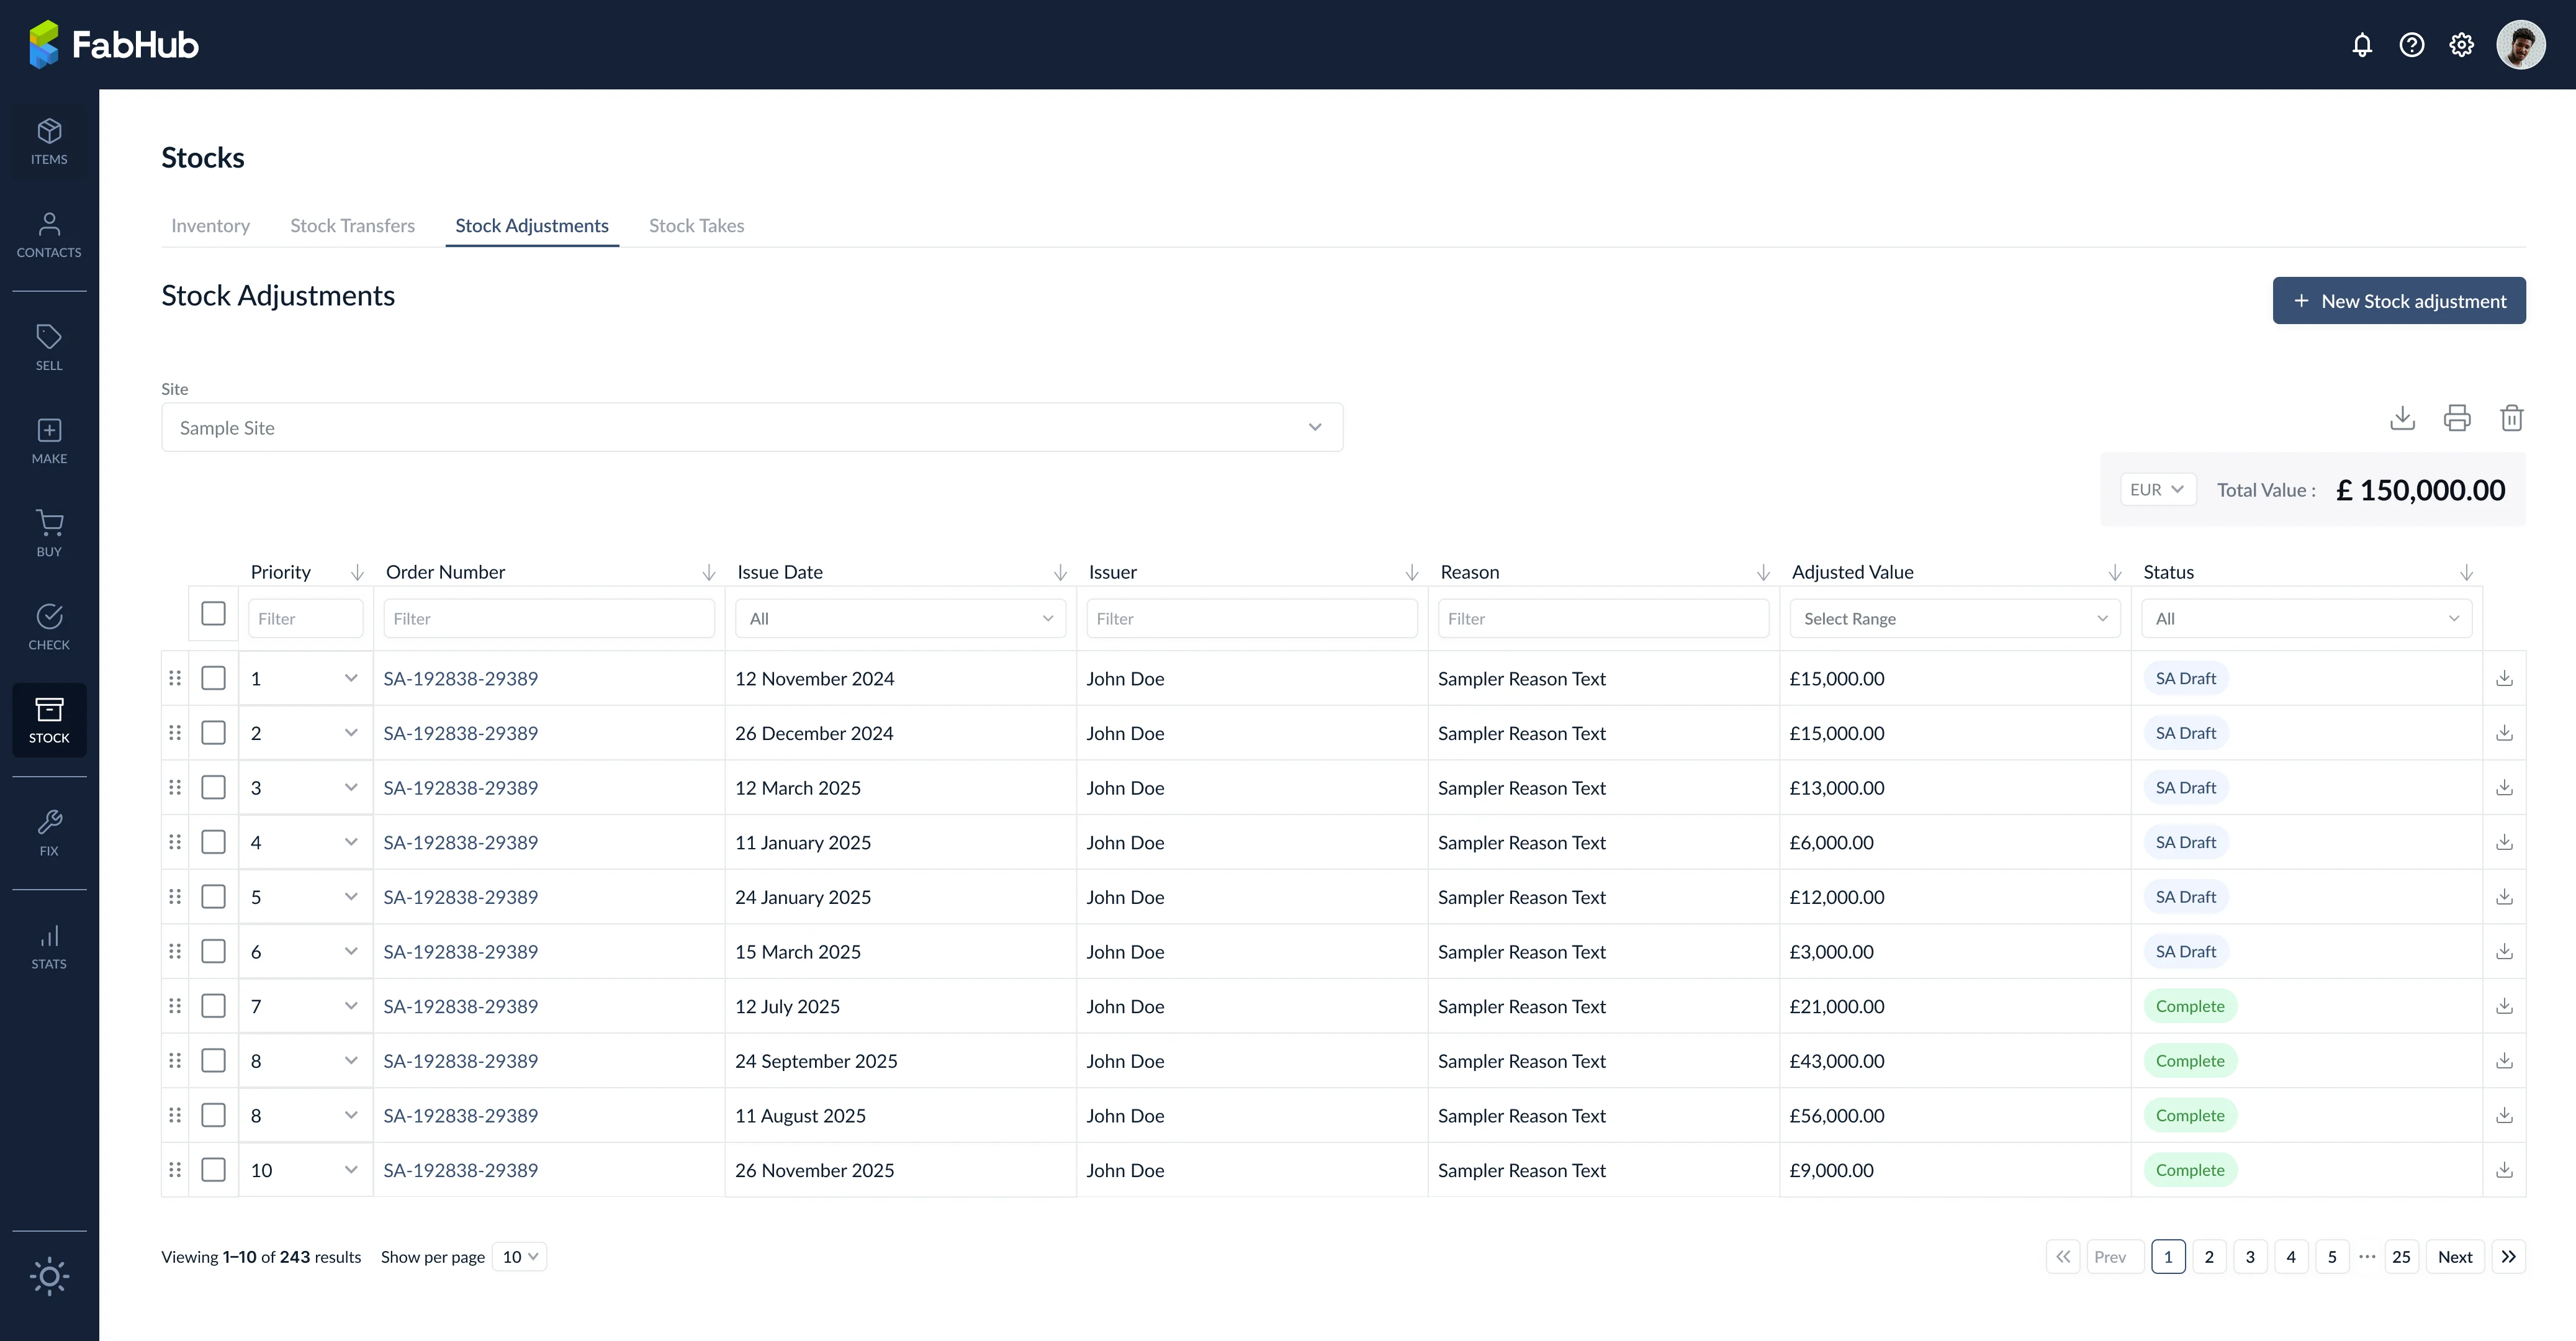Download the 12 November 2024 row
Image resolution: width=2576 pixels, height=1341 pixels.
tap(2504, 678)
